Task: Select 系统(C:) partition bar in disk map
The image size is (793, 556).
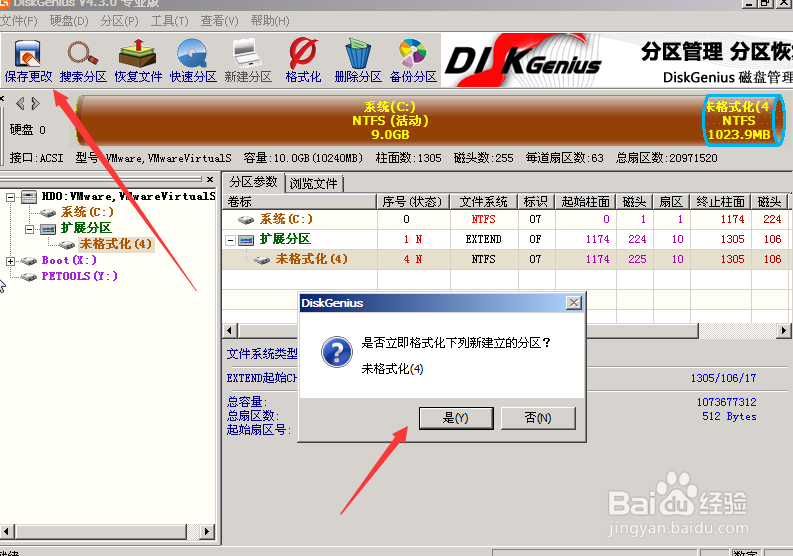Action: pos(389,120)
